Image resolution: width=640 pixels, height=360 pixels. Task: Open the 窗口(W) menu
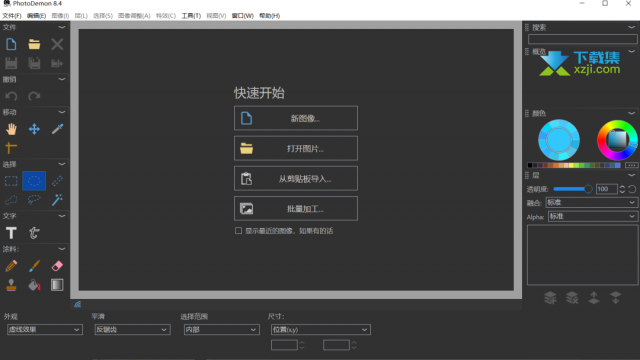243,16
